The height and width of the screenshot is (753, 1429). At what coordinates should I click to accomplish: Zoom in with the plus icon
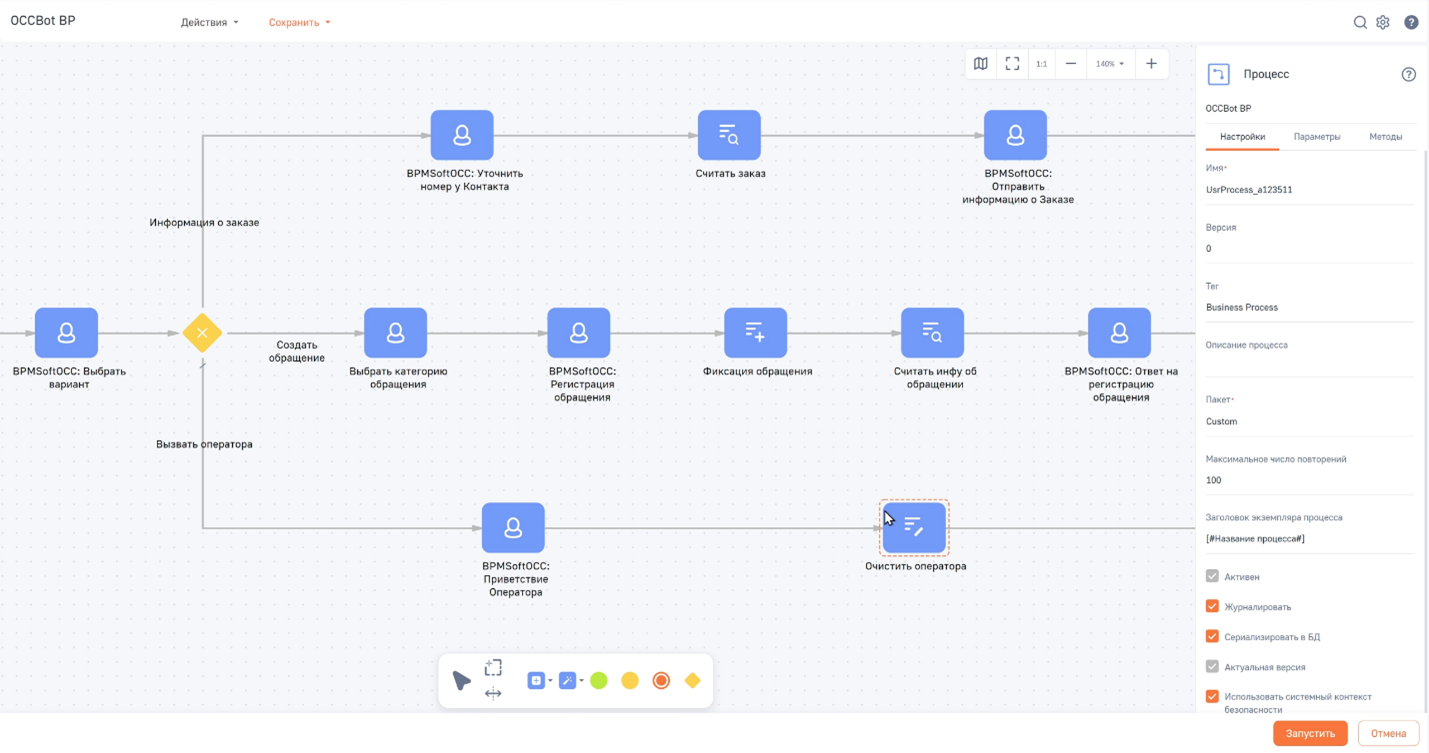click(1151, 64)
